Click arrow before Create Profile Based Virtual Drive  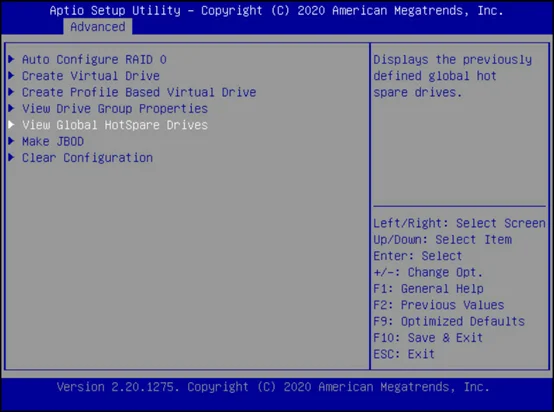(12, 92)
